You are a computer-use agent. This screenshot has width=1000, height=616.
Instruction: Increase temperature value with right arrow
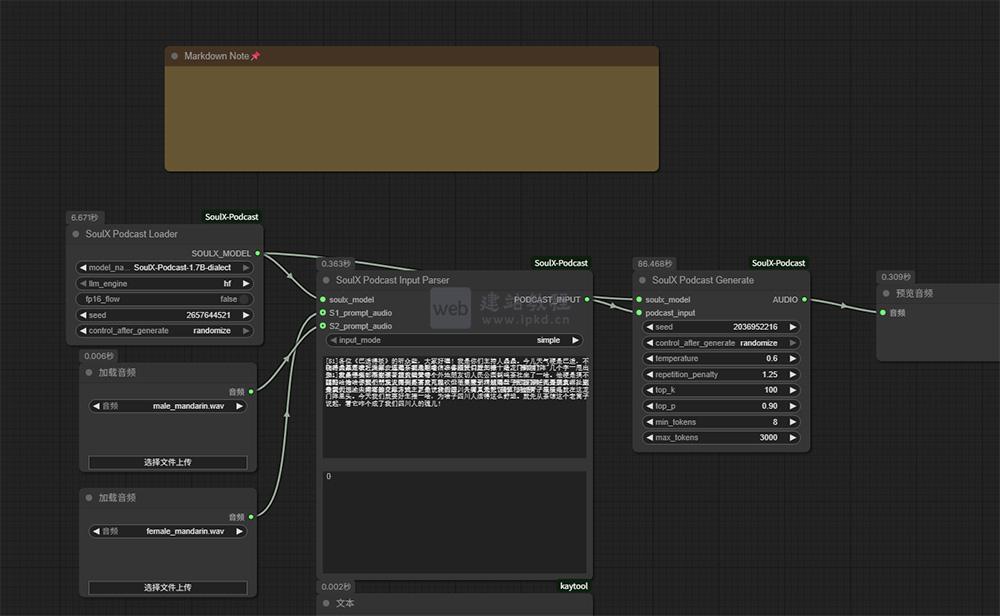tap(793, 359)
